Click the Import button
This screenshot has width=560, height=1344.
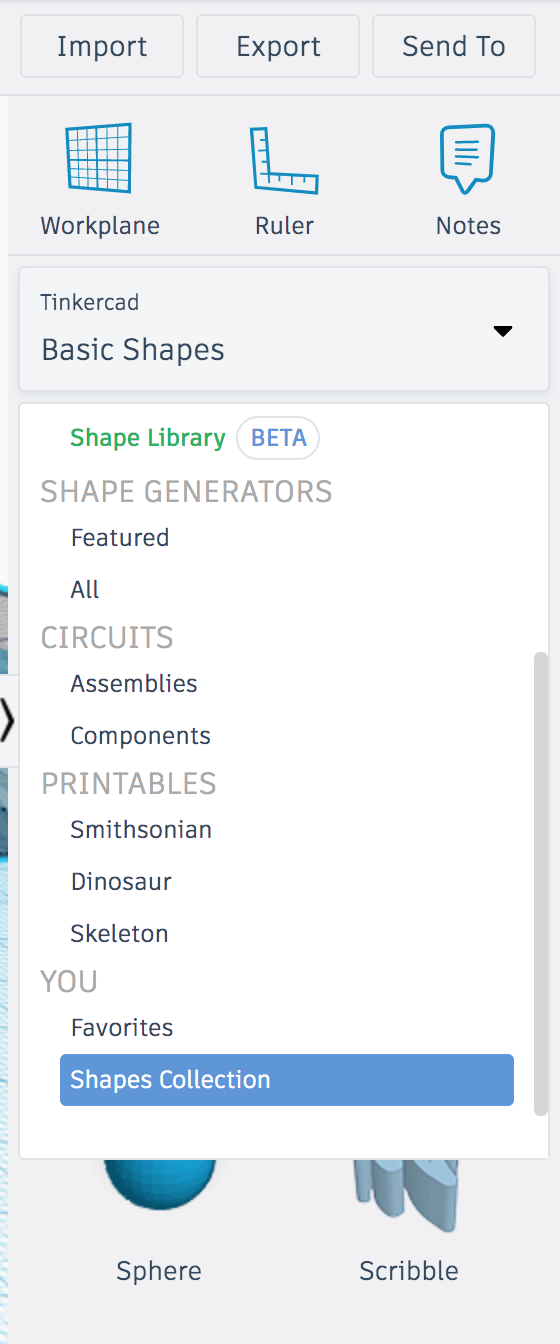click(x=102, y=46)
